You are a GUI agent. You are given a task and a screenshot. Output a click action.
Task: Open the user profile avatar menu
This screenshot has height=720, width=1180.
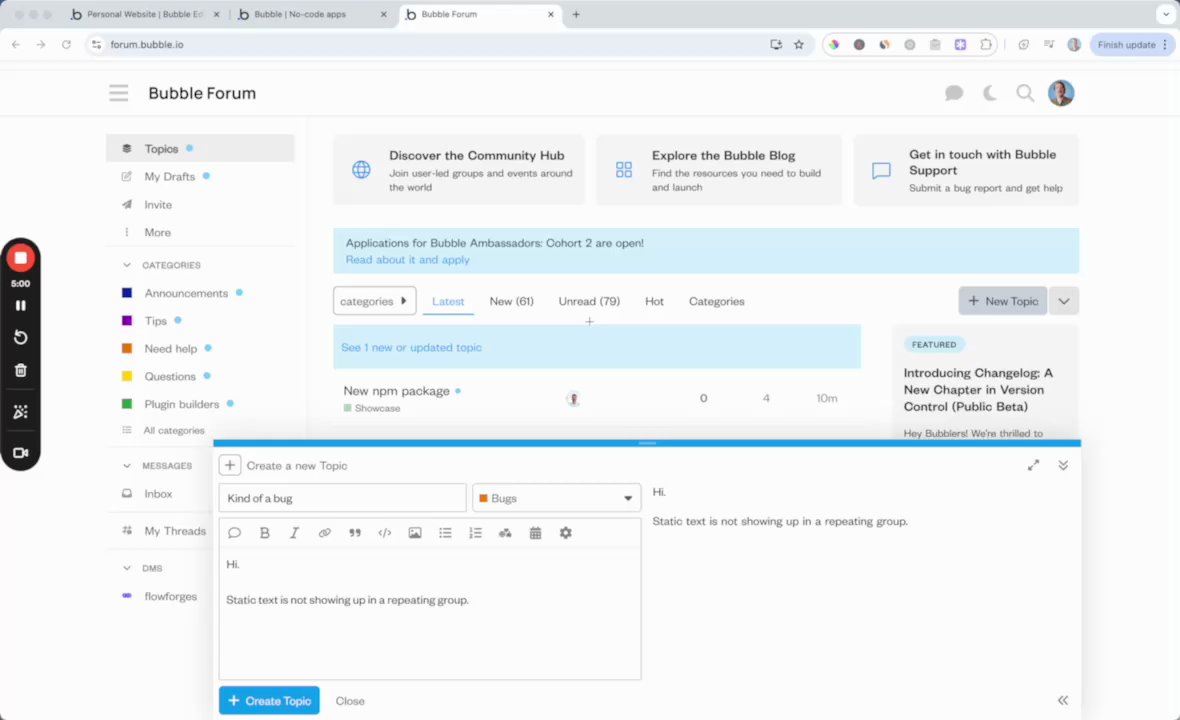[x=1060, y=93]
